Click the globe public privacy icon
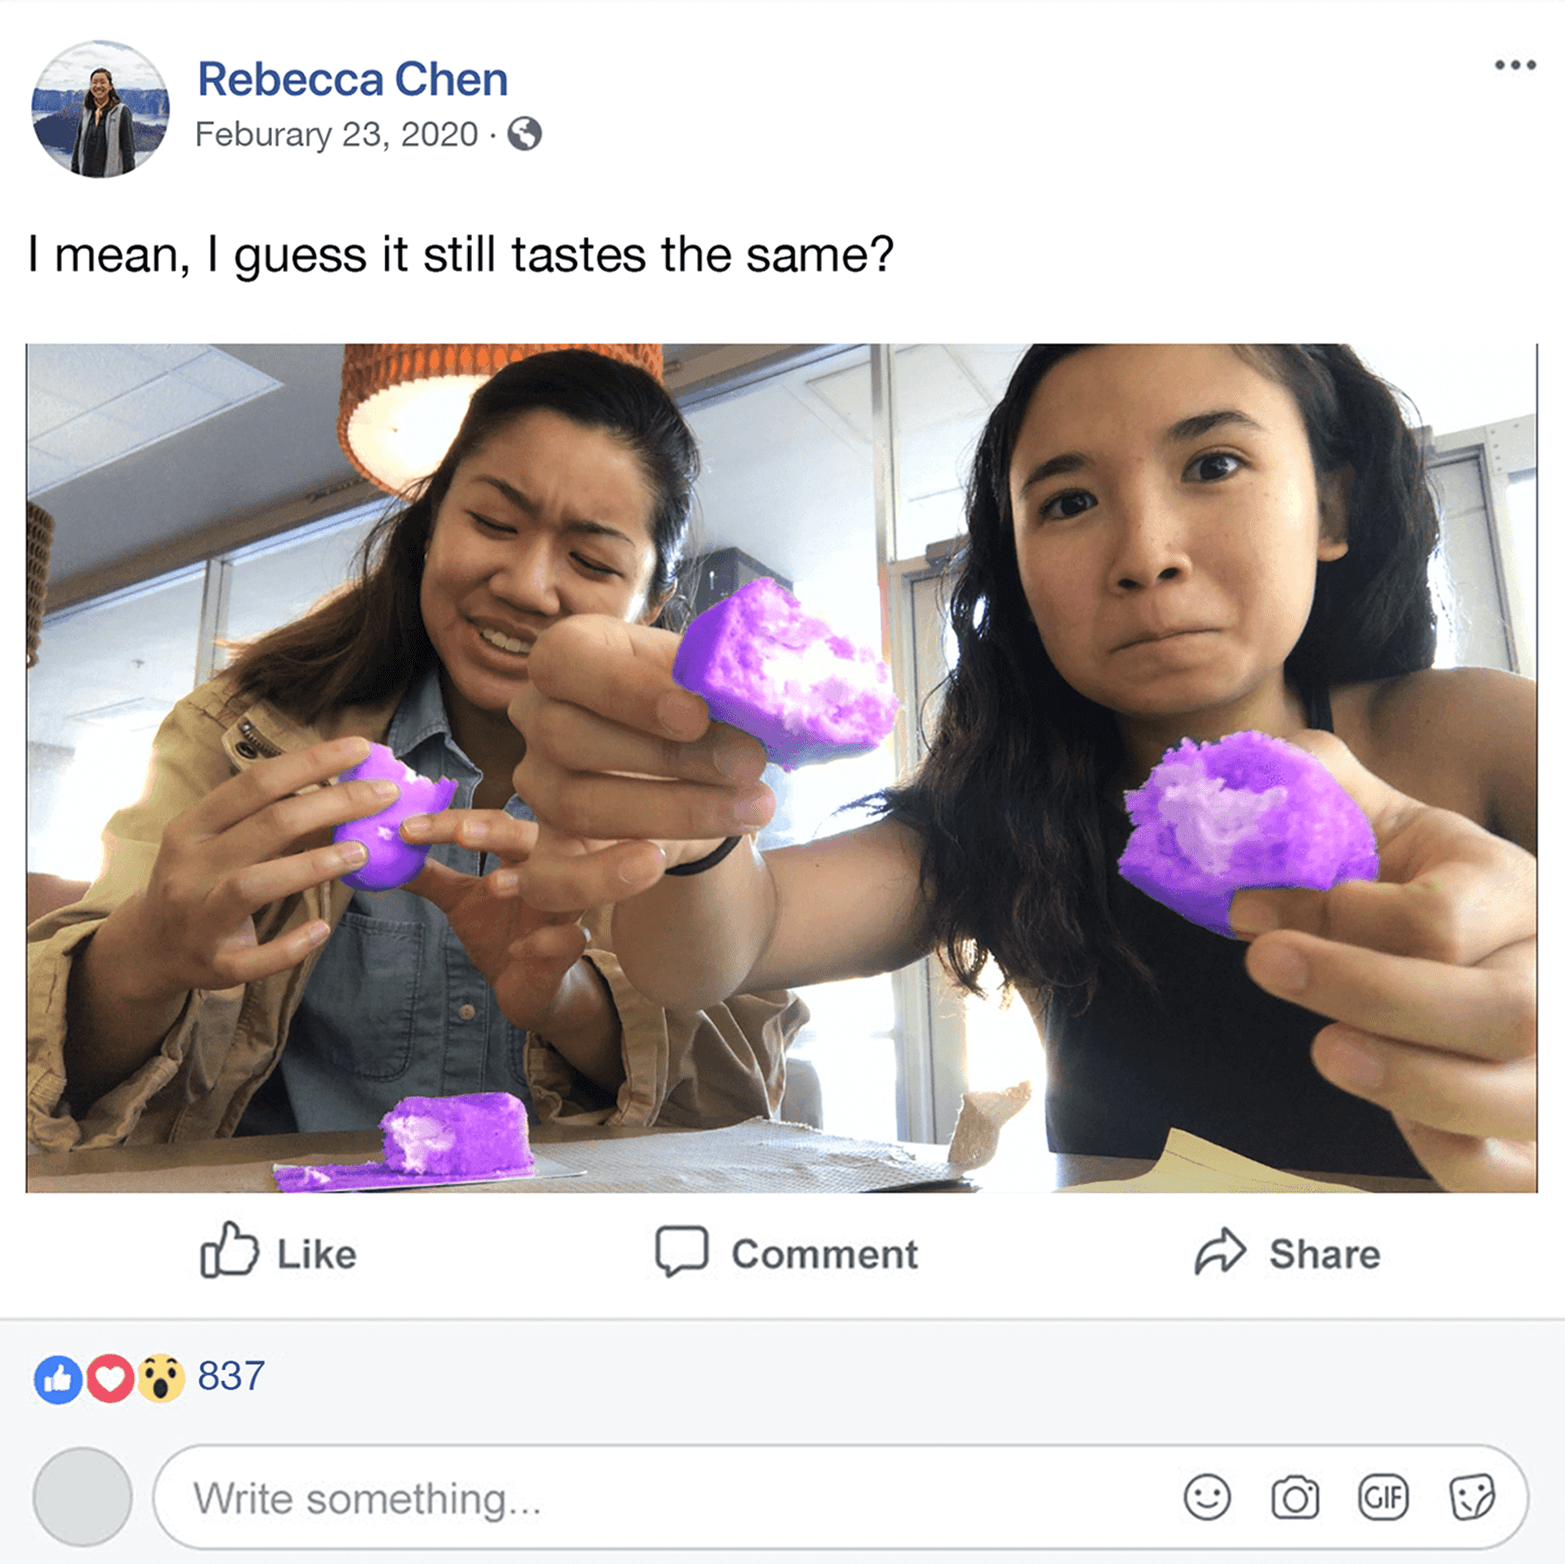Image resolution: width=1565 pixels, height=1564 pixels. (x=525, y=133)
